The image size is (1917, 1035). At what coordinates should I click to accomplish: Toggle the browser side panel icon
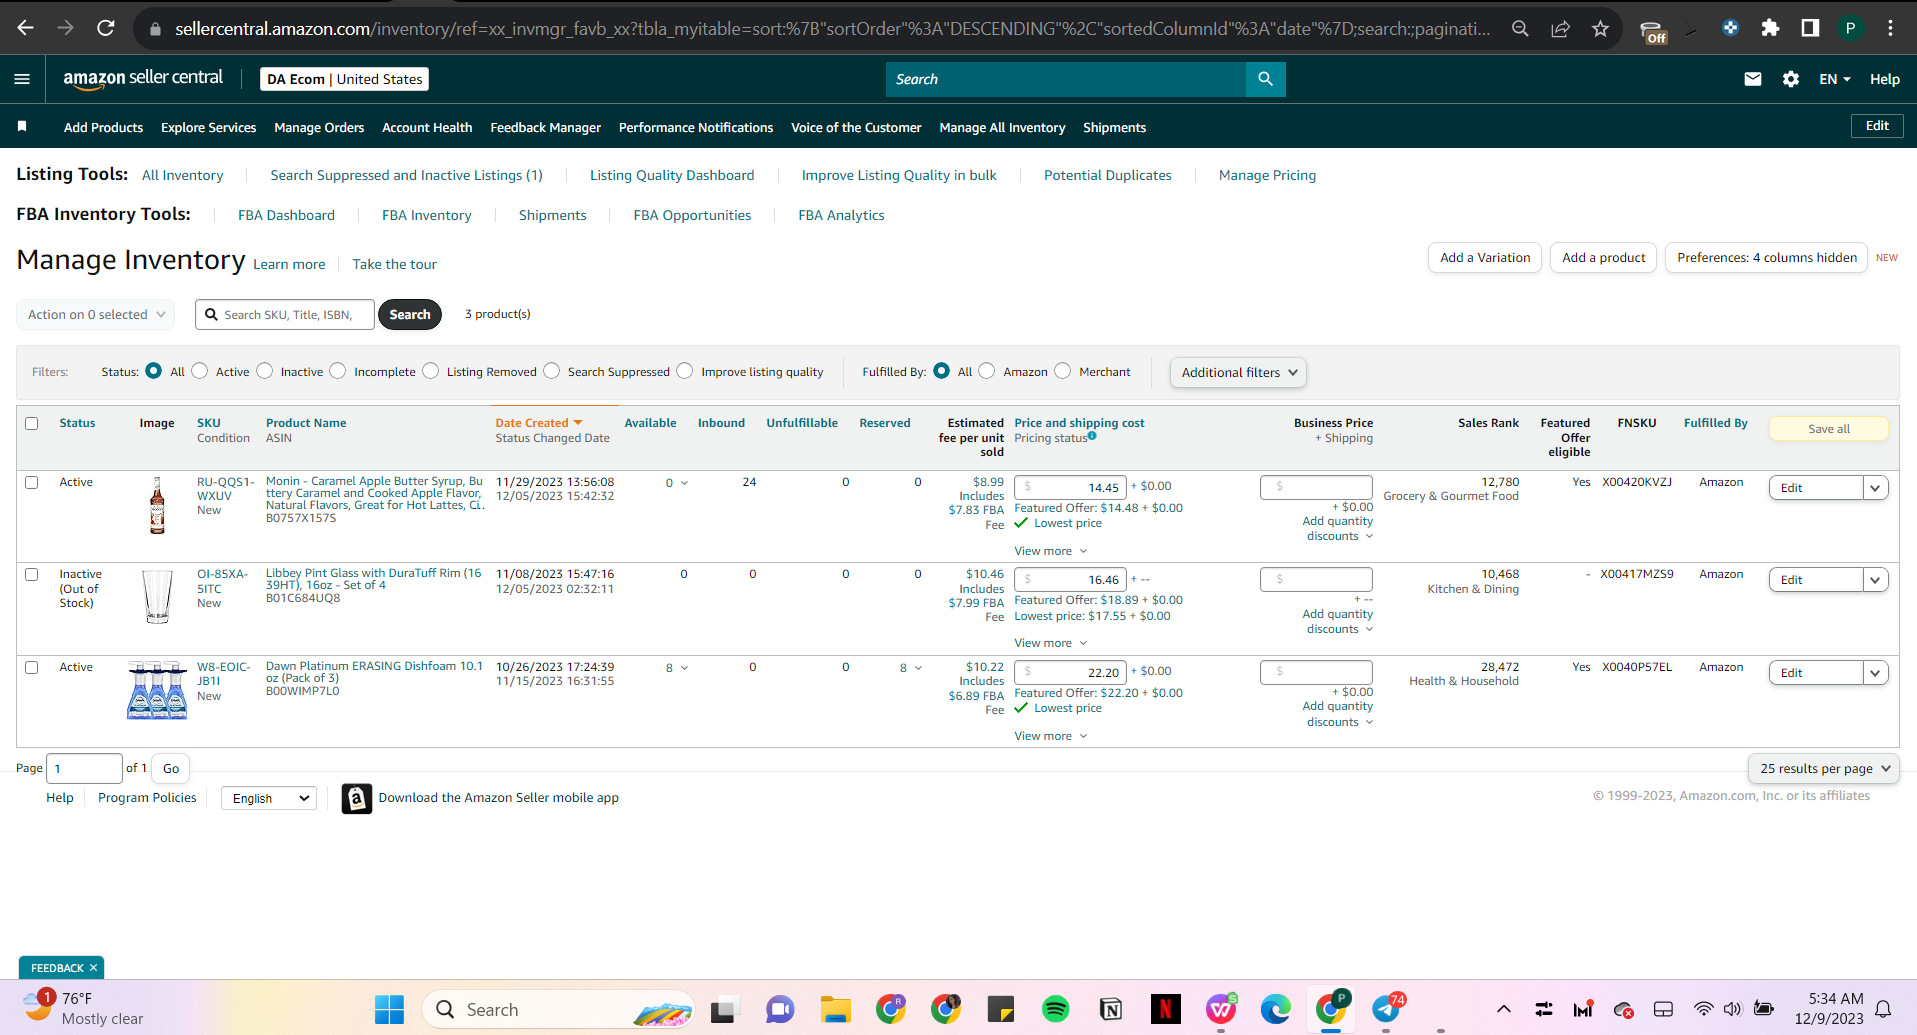pos(1810,28)
